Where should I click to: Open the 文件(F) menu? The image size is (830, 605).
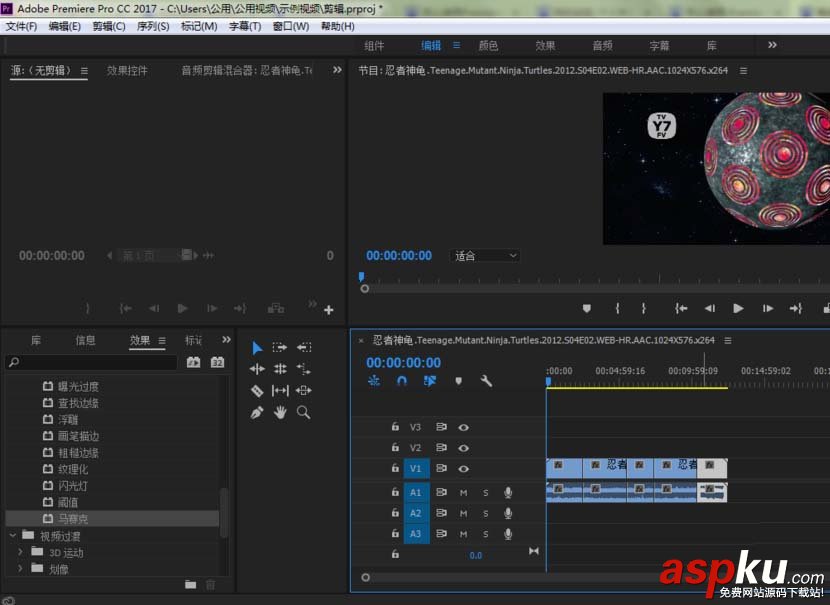pyautogui.click(x=21, y=26)
